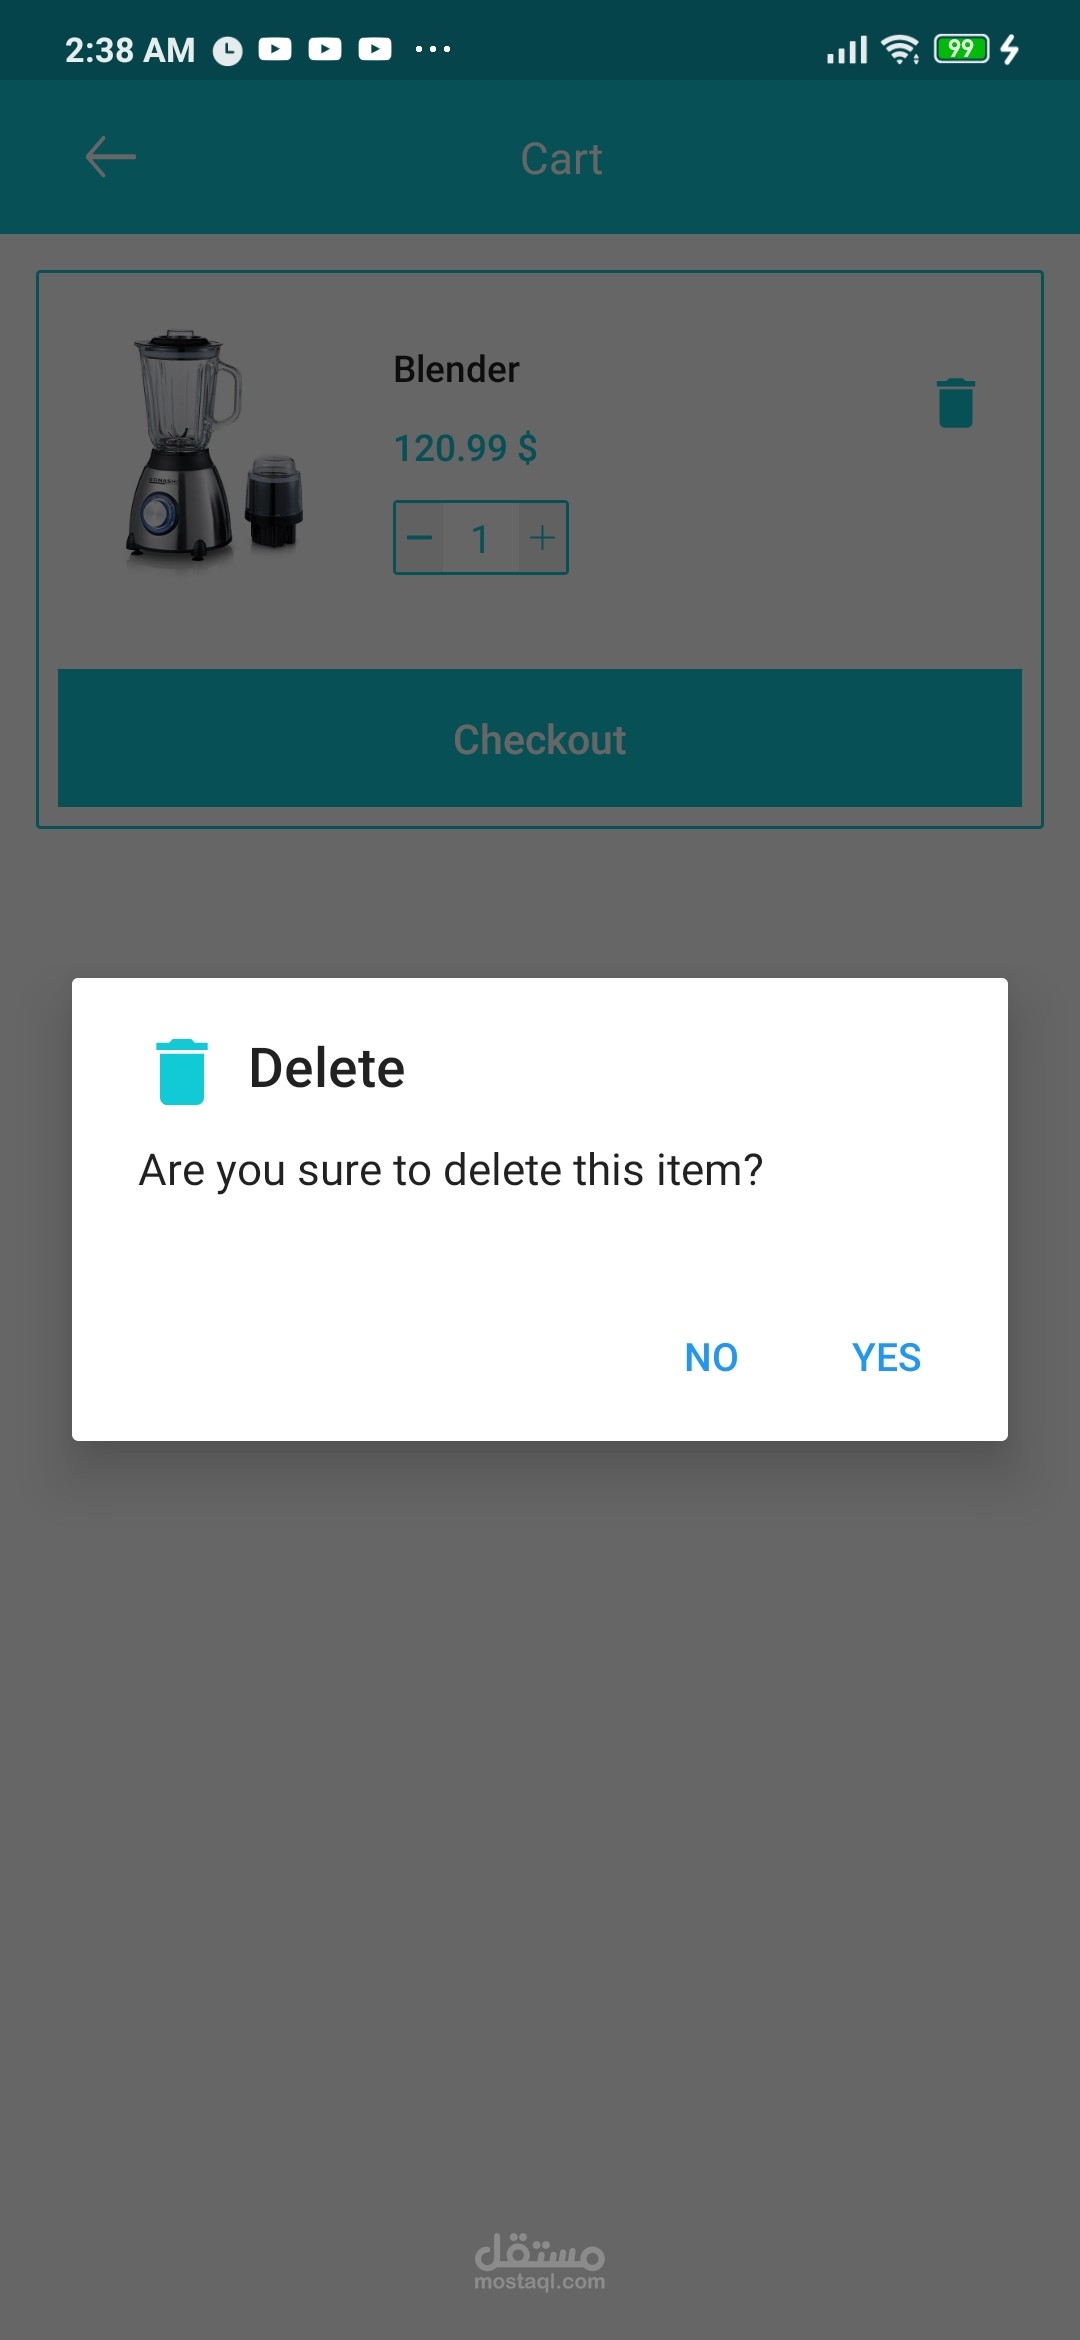1080x2340 pixels.
Task: Decrease Blender quantity with minus button
Action: (x=420, y=538)
